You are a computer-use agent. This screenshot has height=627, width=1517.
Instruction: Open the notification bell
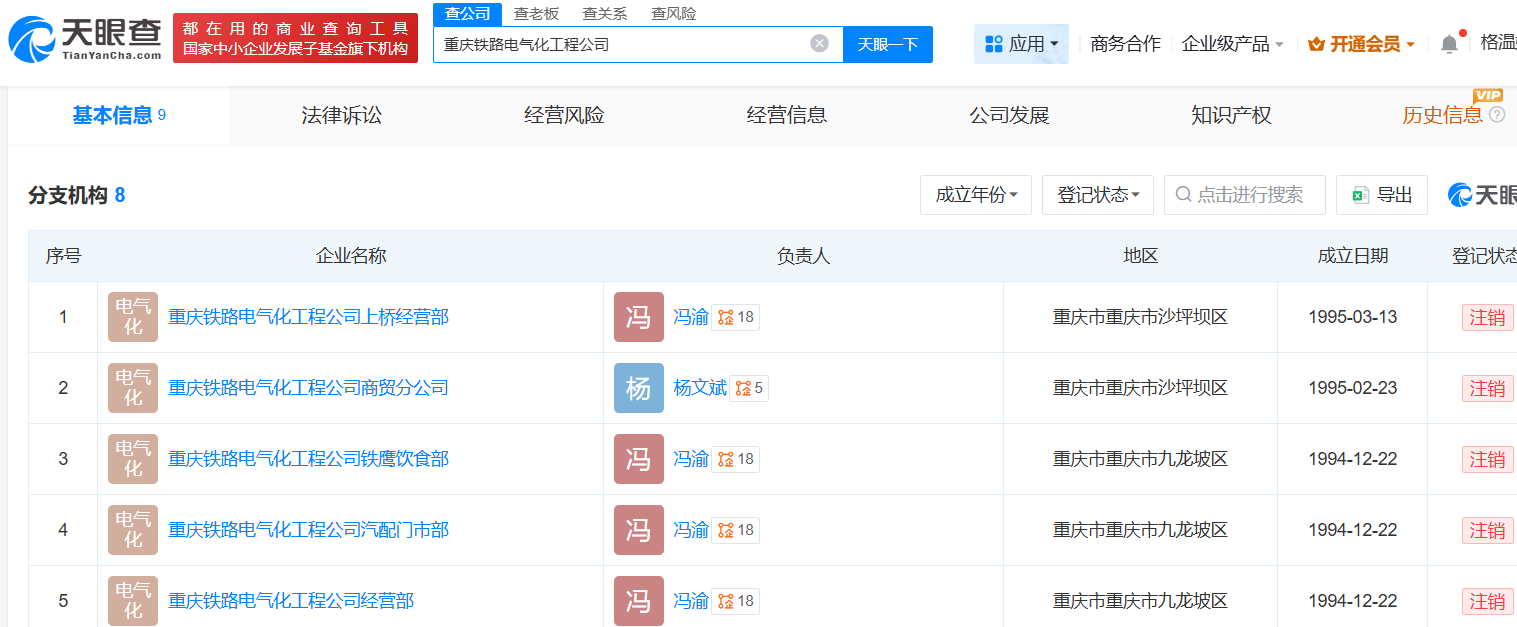(1449, 44)
